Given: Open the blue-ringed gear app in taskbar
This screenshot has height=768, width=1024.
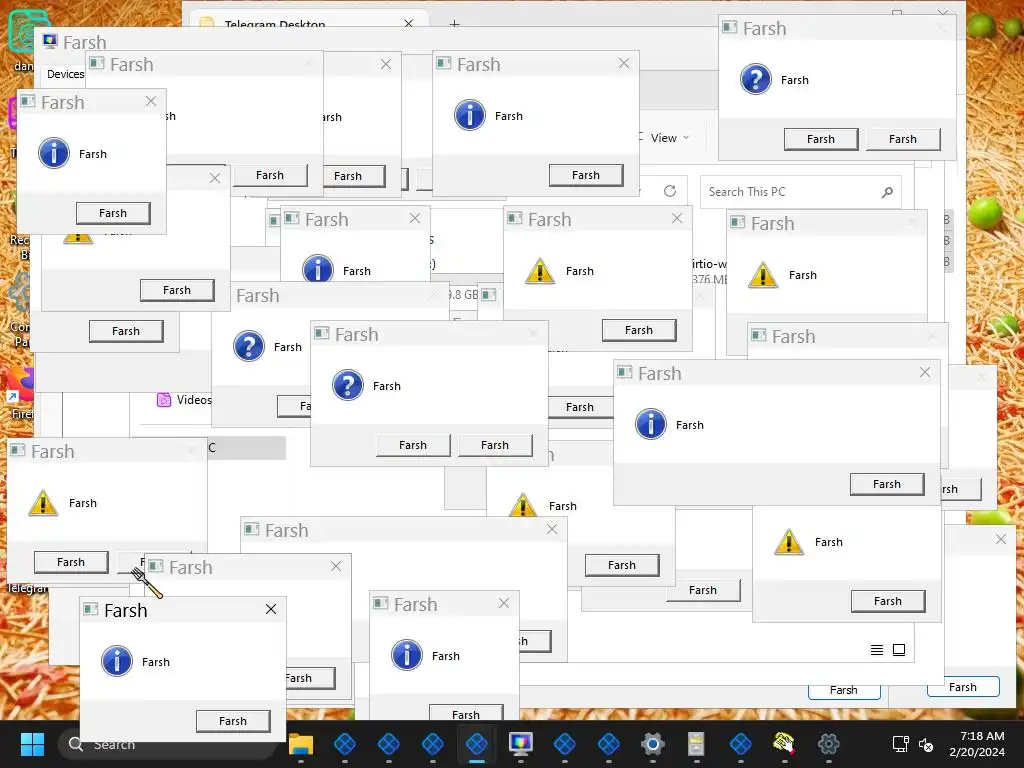Looking at the screenshot, I should coord(652,744).
